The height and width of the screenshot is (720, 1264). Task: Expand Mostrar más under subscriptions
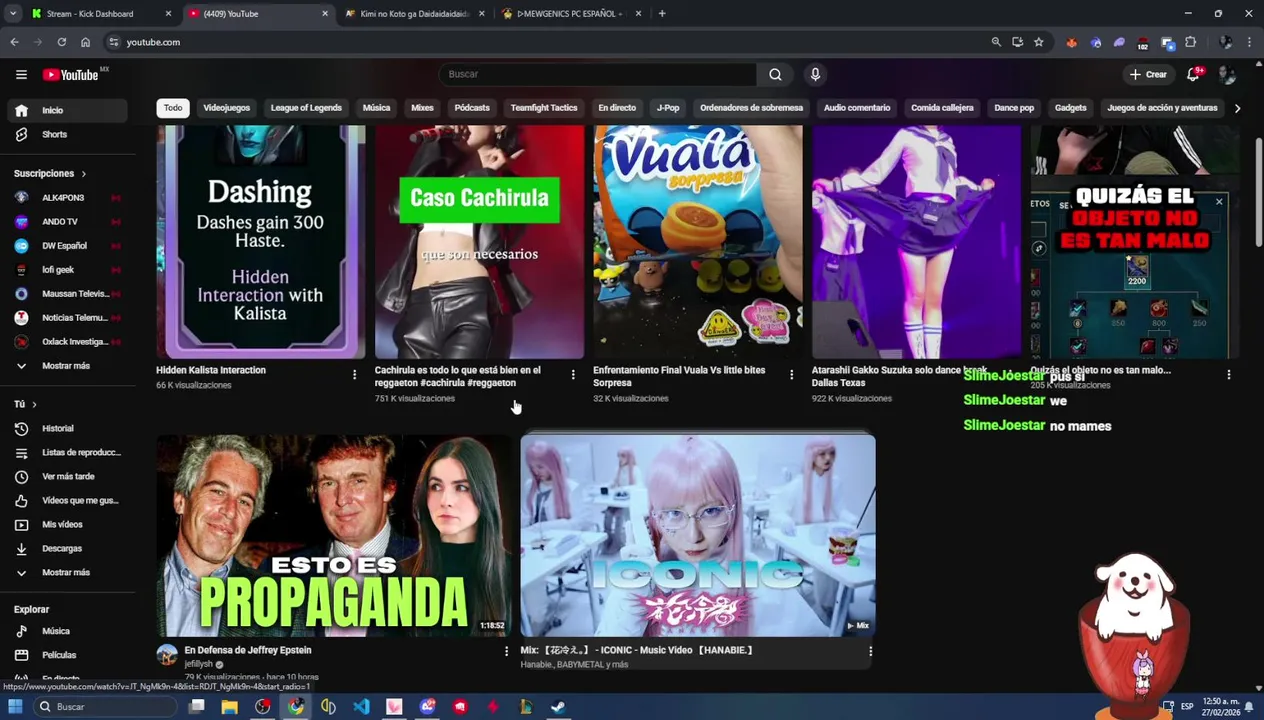(65, 366)
